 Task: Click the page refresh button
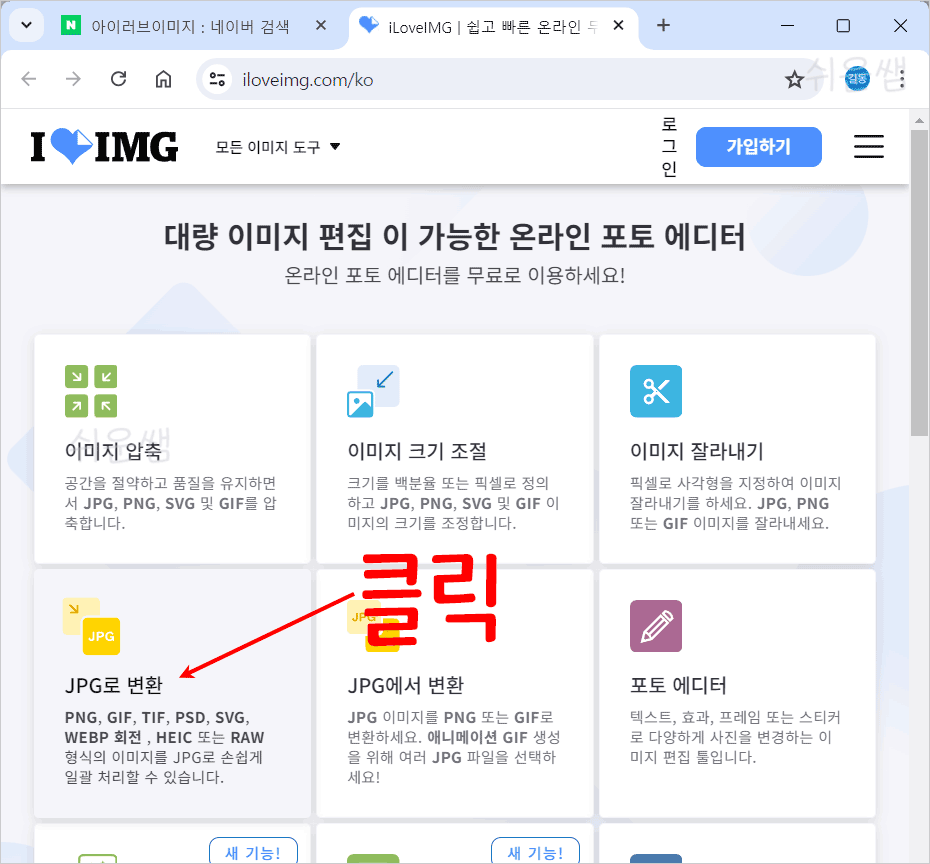[x=118, y=78]
